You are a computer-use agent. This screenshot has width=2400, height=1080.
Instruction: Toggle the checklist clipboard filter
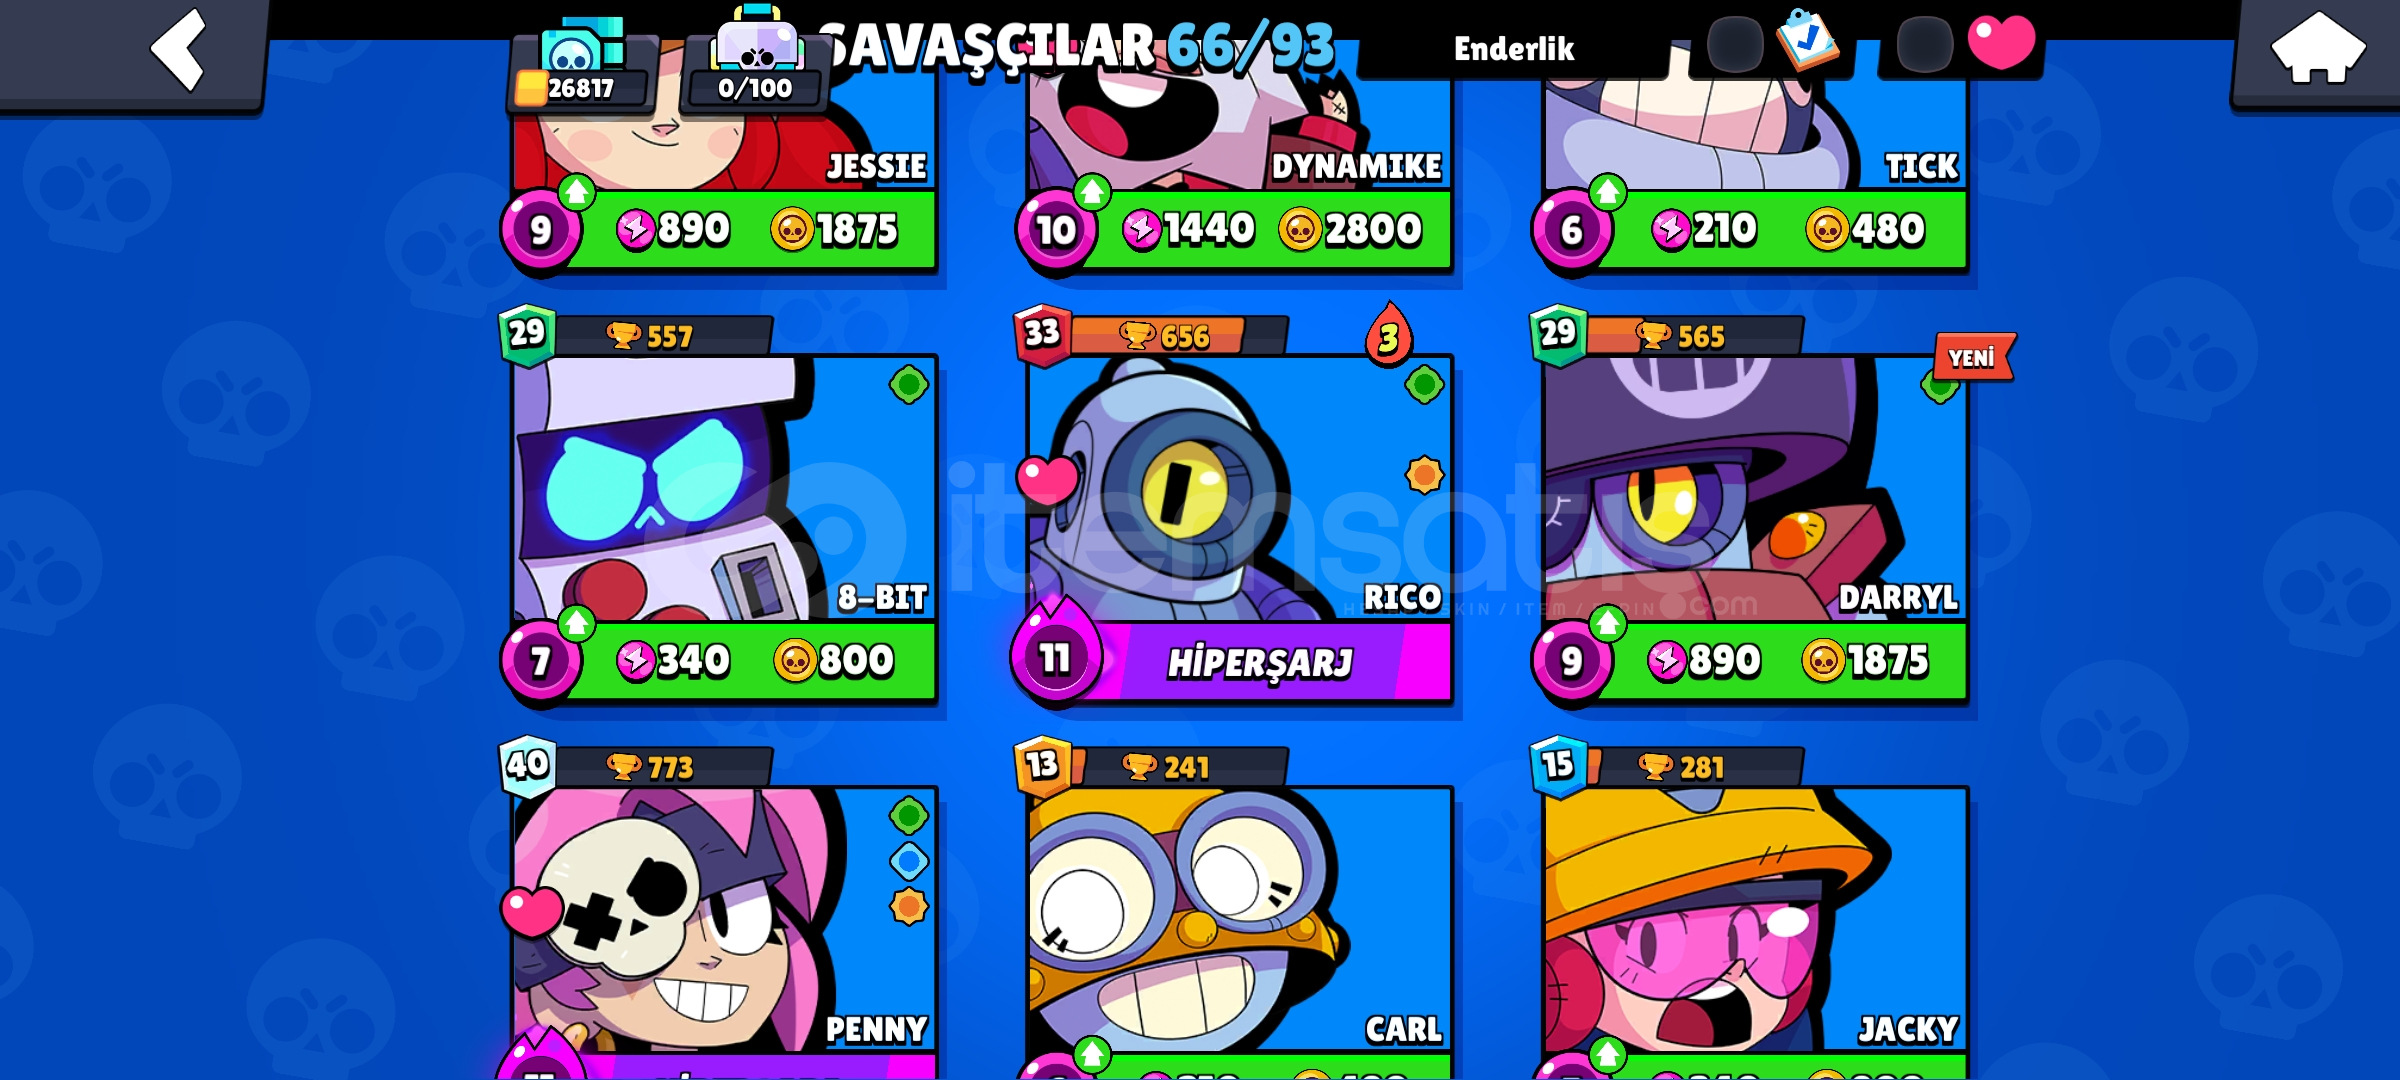[1806, 40]
